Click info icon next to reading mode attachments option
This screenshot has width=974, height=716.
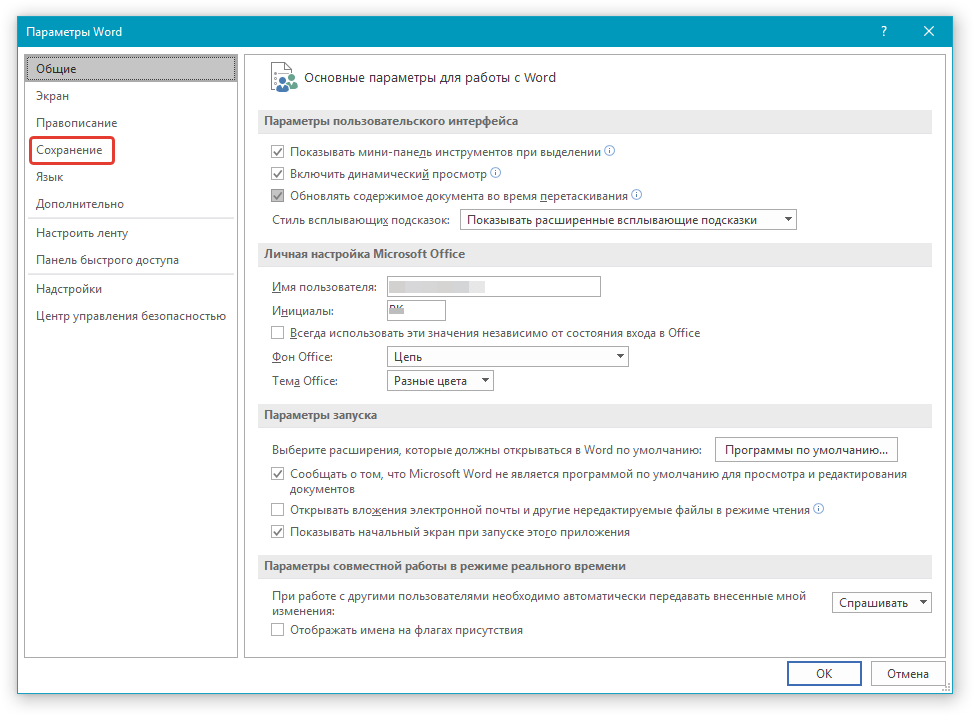tap(819, 509)
